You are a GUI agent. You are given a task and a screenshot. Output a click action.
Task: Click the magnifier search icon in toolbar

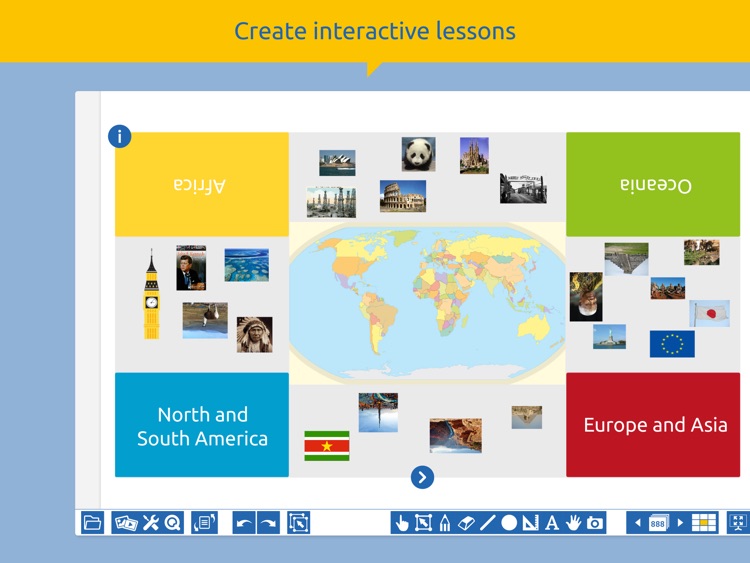click(173, 522)
